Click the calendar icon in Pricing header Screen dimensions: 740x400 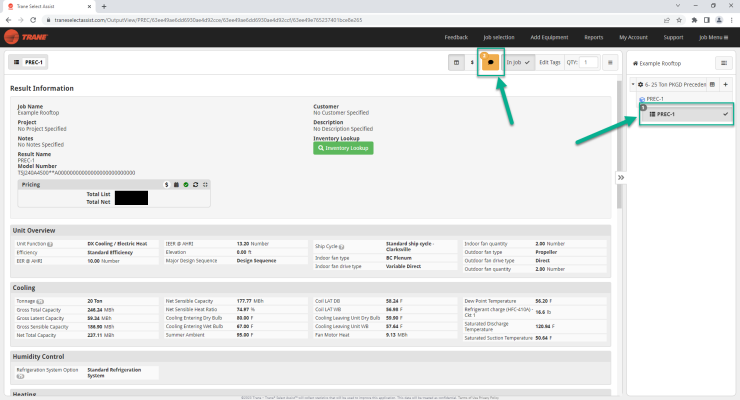point(176,184)
